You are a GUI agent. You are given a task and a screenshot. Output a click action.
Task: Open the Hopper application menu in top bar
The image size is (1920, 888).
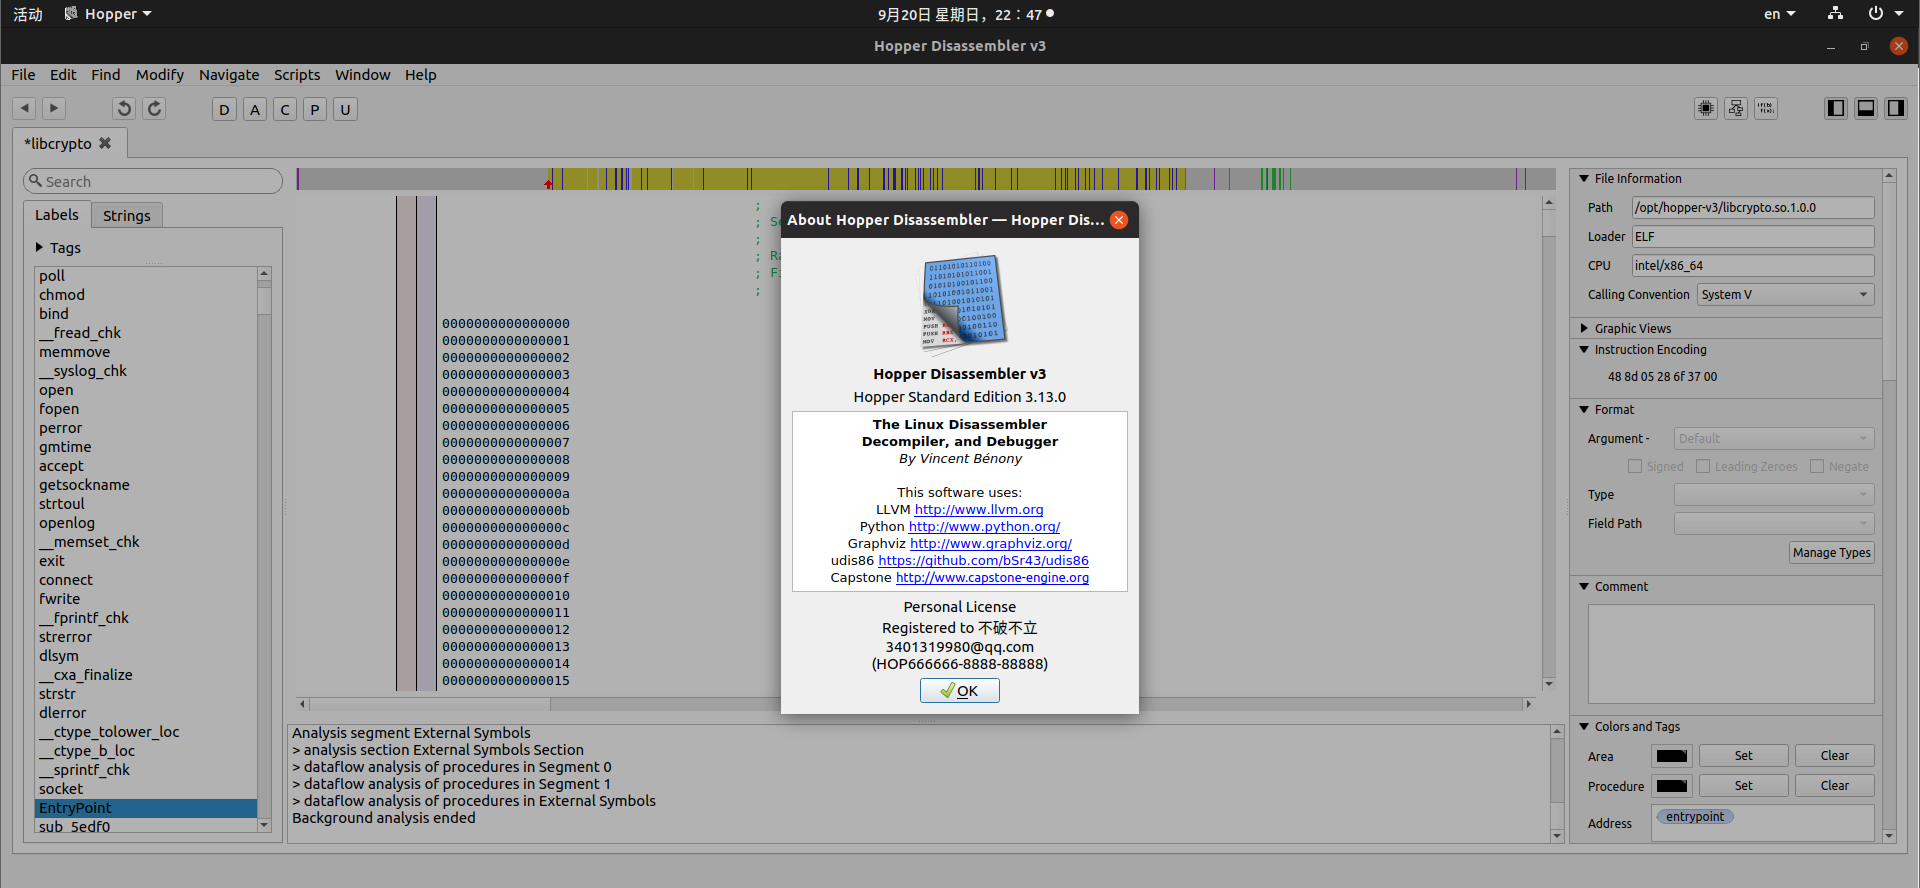tap(108, 14)
